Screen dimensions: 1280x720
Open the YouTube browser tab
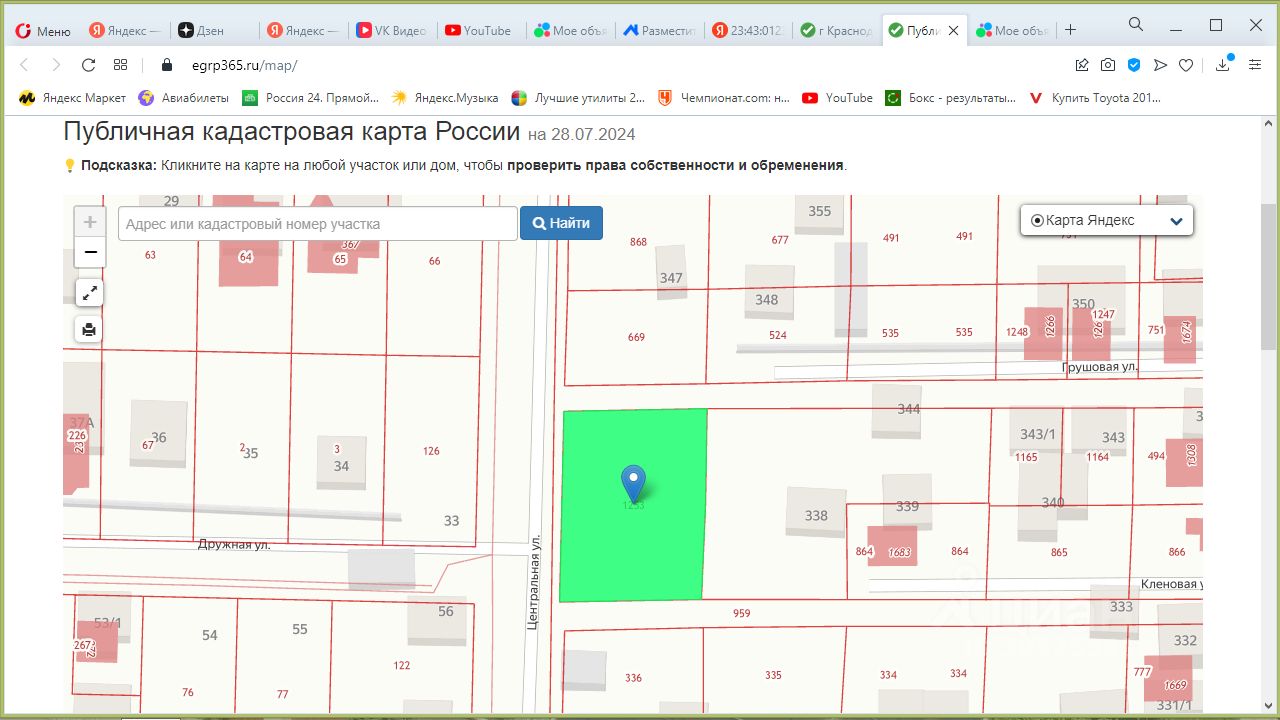tap(478, 30)
